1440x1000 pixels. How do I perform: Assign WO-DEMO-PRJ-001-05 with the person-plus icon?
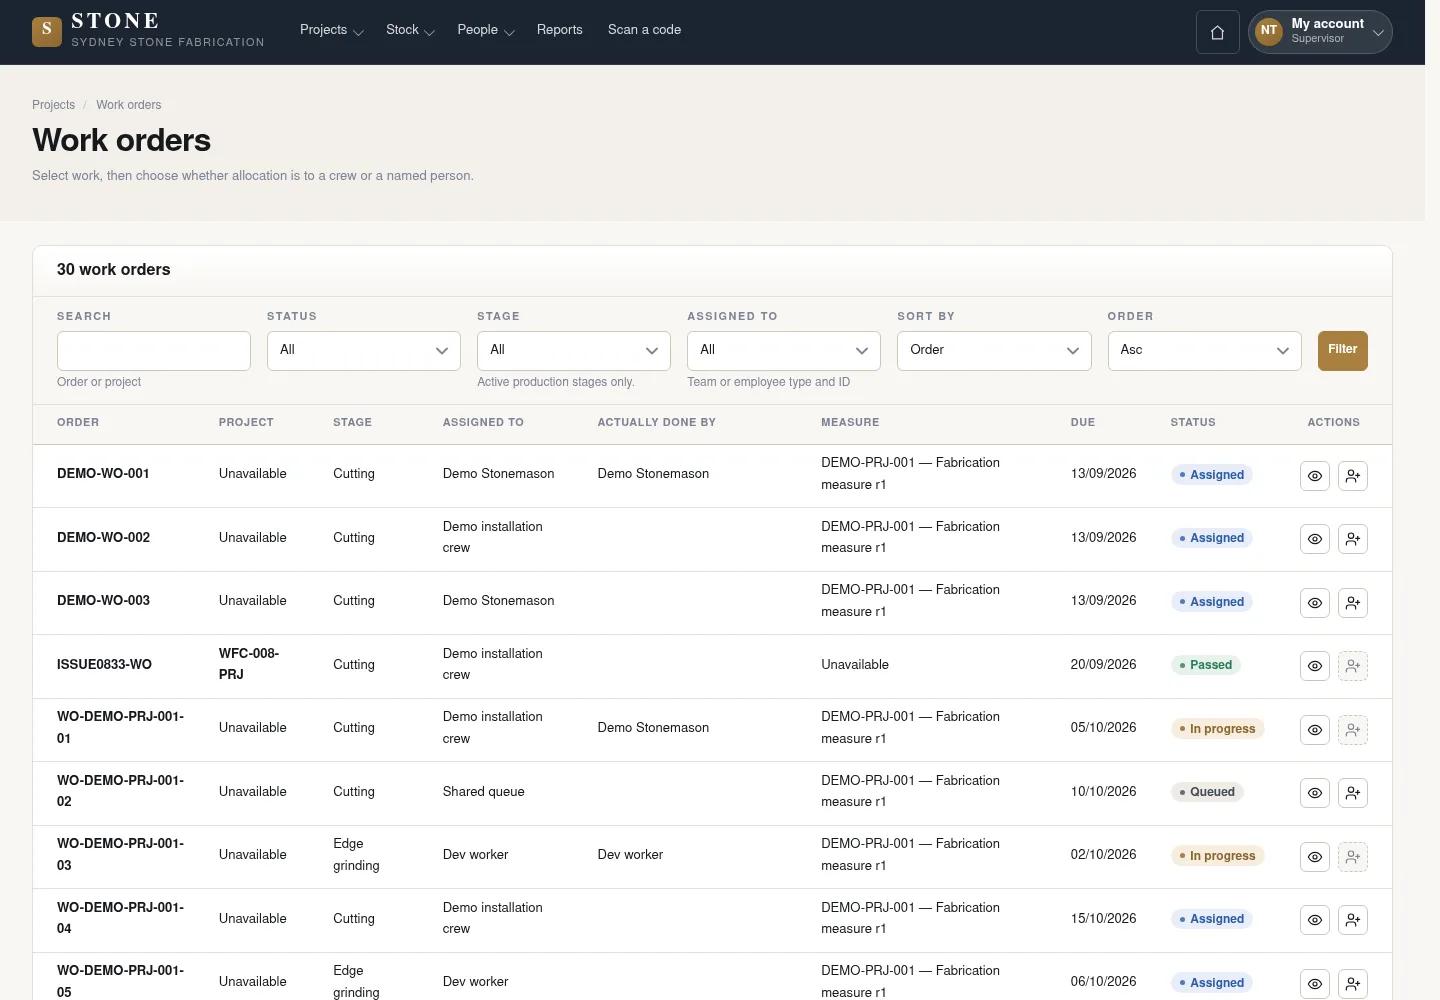(x=1353, y=984)
